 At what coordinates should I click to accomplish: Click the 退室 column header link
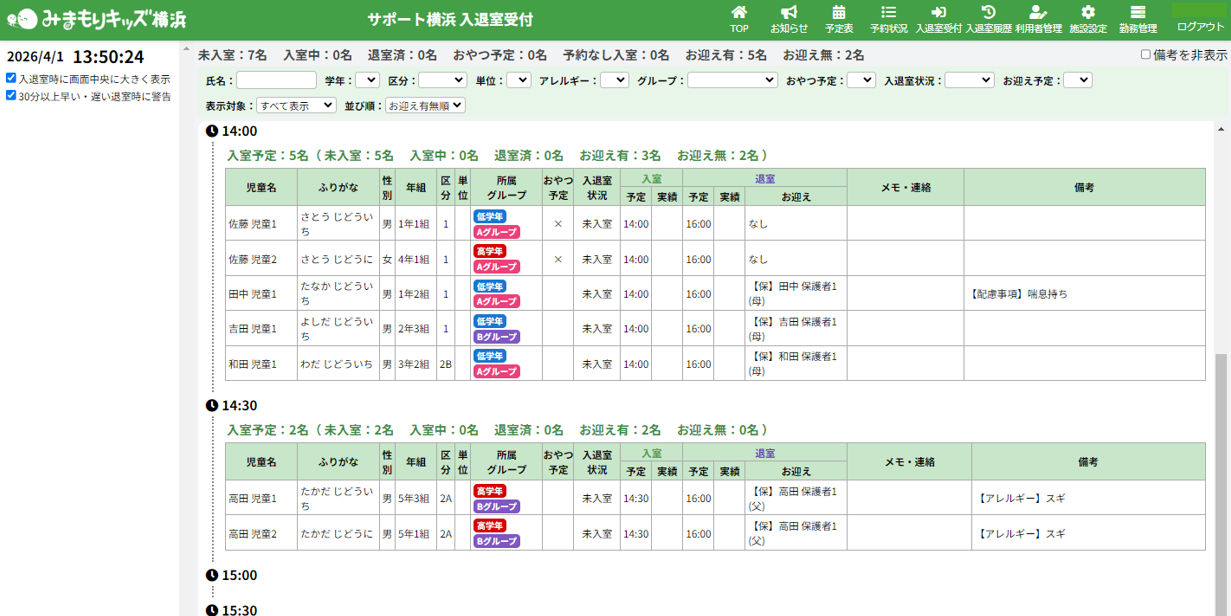pos(765,175)
